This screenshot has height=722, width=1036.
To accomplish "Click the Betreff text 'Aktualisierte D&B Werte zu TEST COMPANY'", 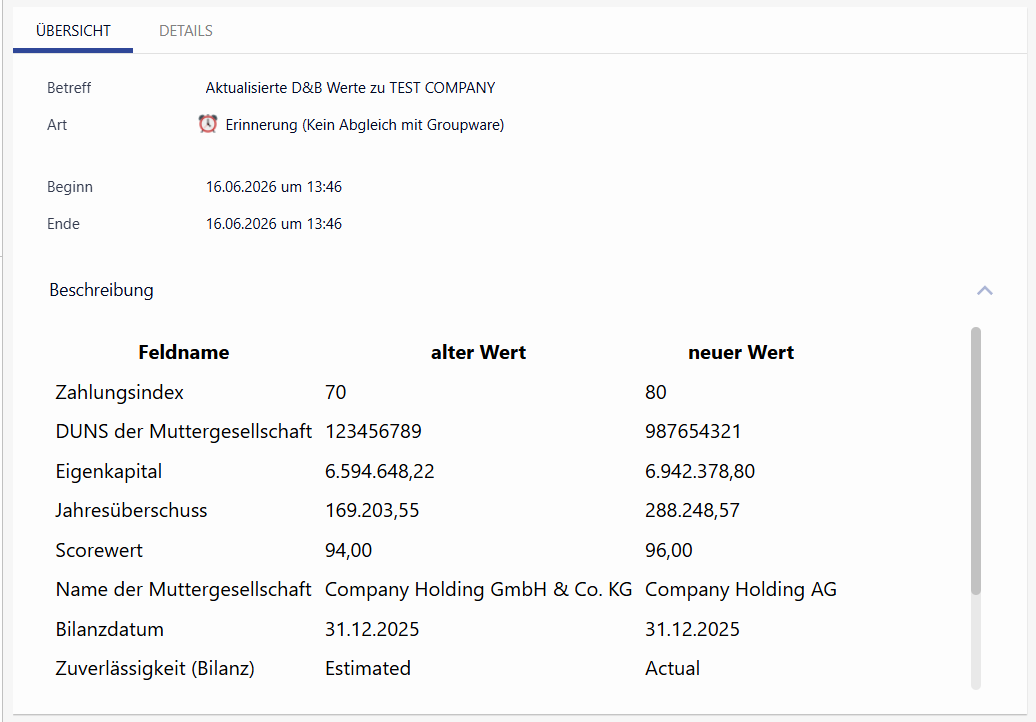I will 350,88.
